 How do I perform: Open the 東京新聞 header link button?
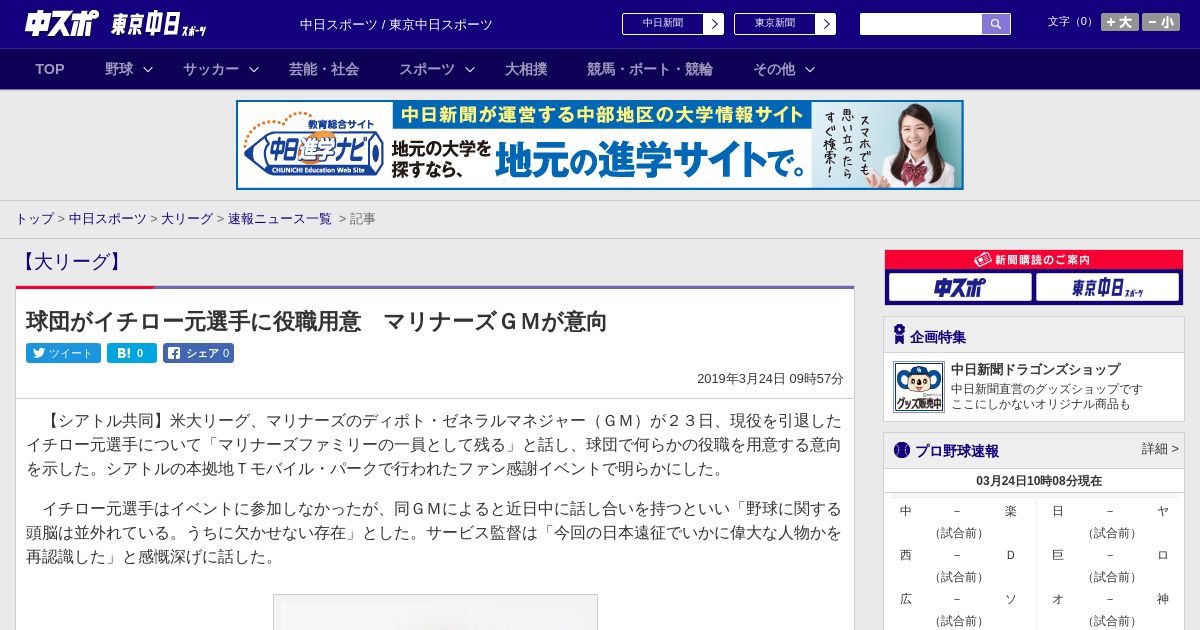(x=775, y=24)
